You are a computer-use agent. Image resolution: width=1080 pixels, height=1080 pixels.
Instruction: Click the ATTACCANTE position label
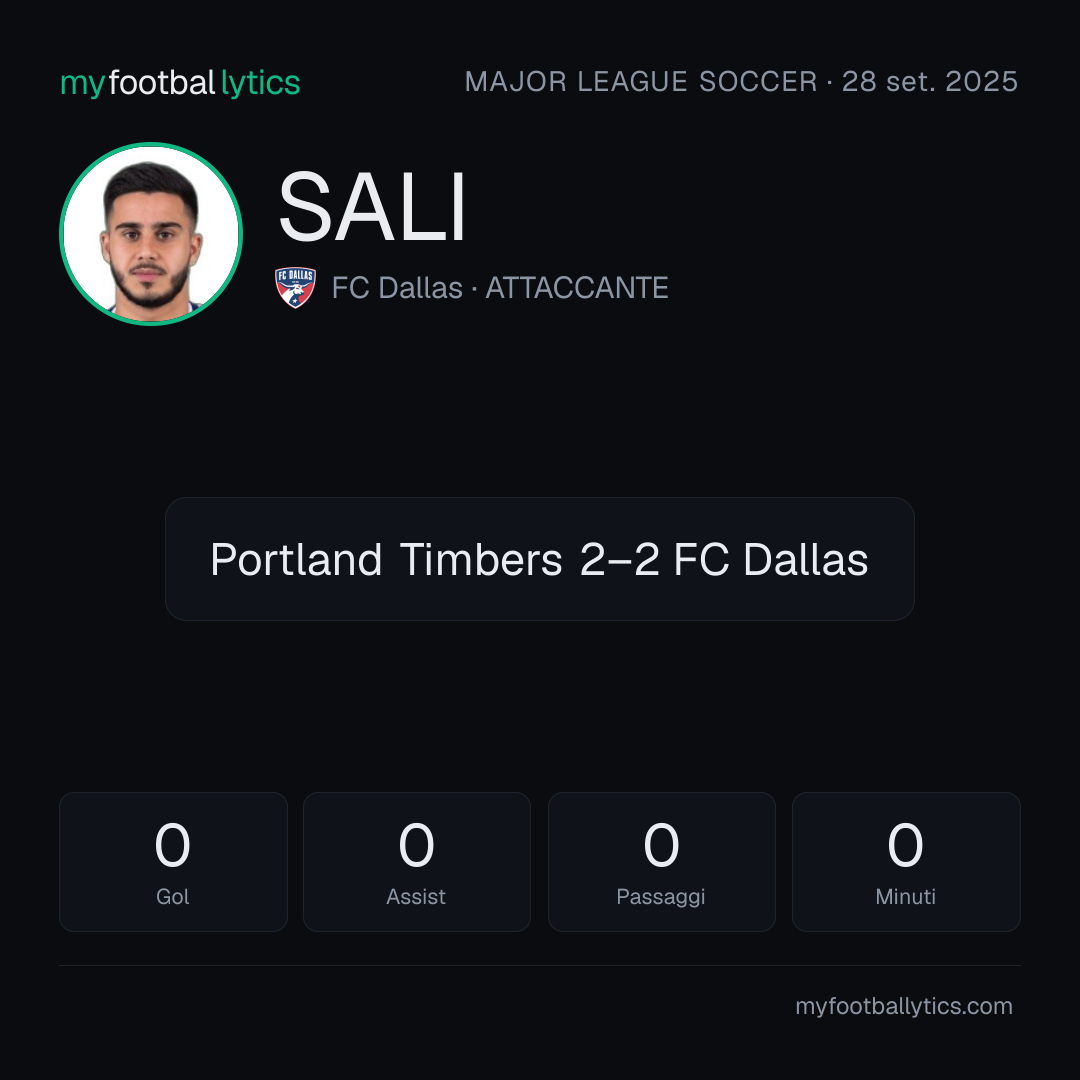click(577, 288)
